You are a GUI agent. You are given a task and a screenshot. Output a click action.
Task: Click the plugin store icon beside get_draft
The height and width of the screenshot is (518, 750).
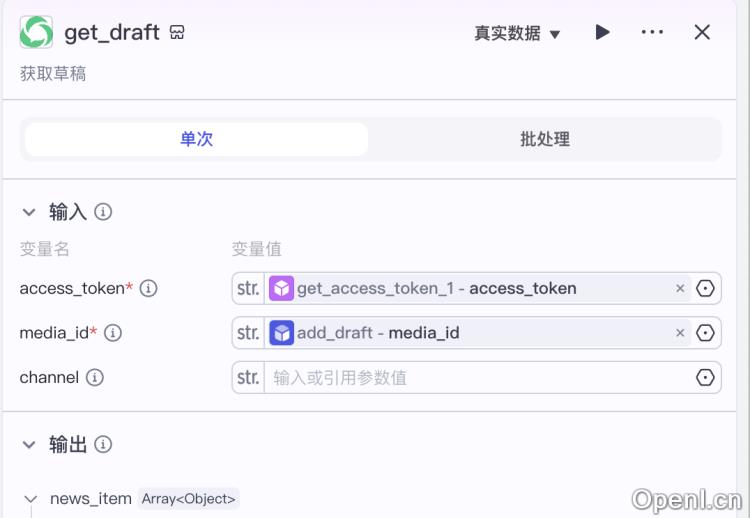click(x=177, y=33)
